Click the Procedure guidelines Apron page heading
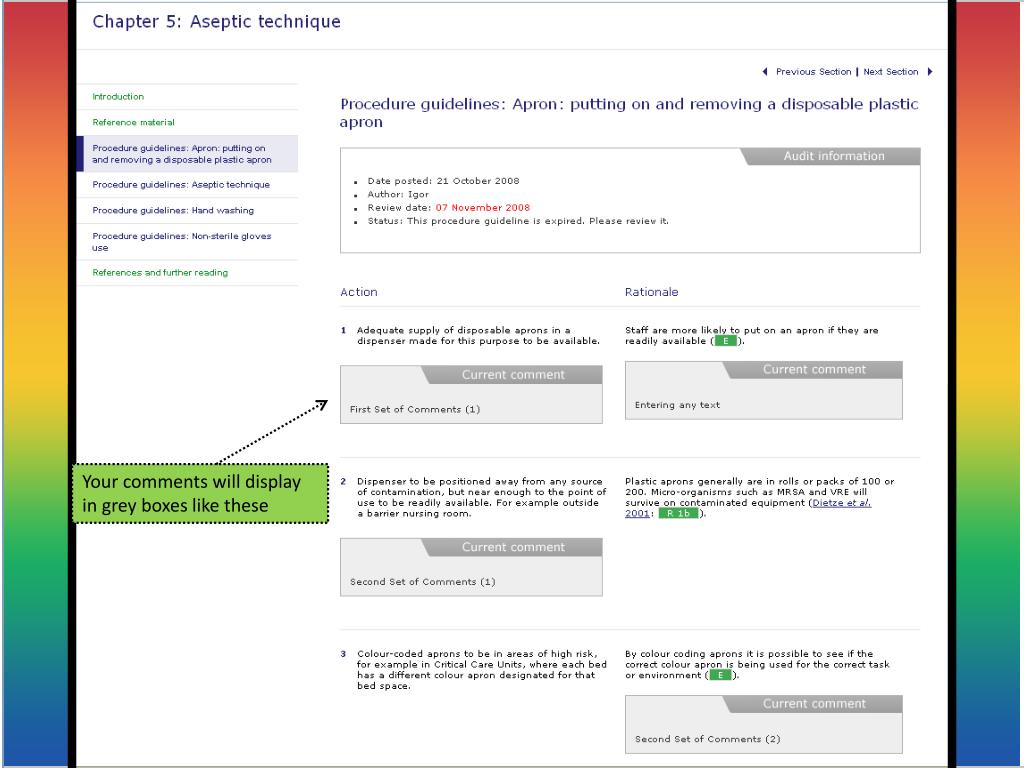The height and width of the screenshot is (768, 1024). click(629, 113)
